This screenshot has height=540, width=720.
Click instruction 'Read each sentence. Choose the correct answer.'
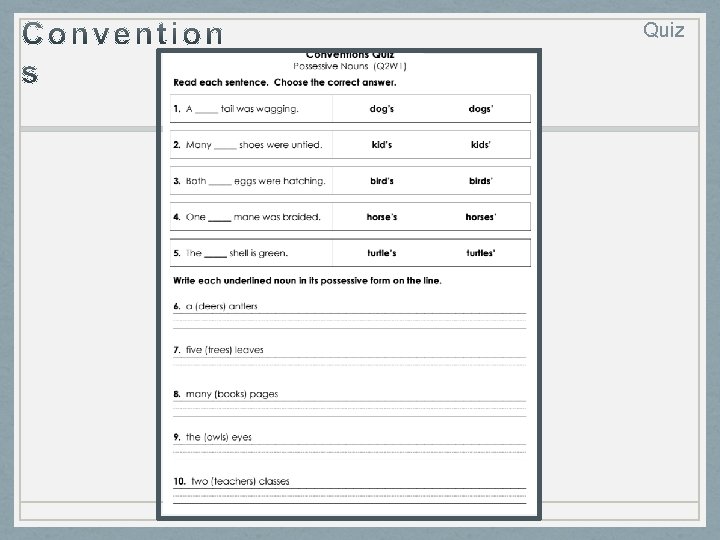click(285, 83)
